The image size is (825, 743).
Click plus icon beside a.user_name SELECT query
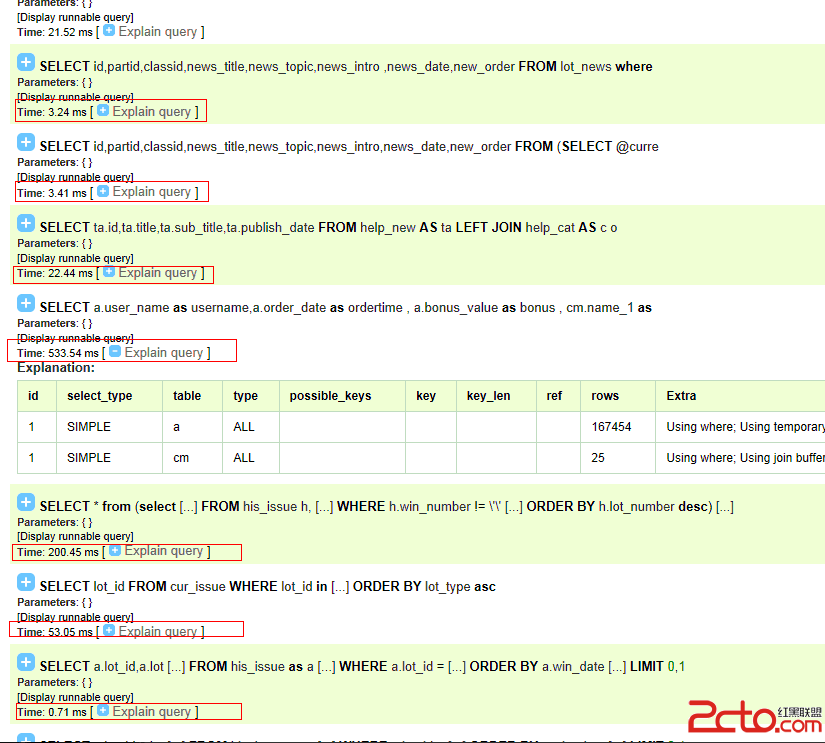click(26, 305)
